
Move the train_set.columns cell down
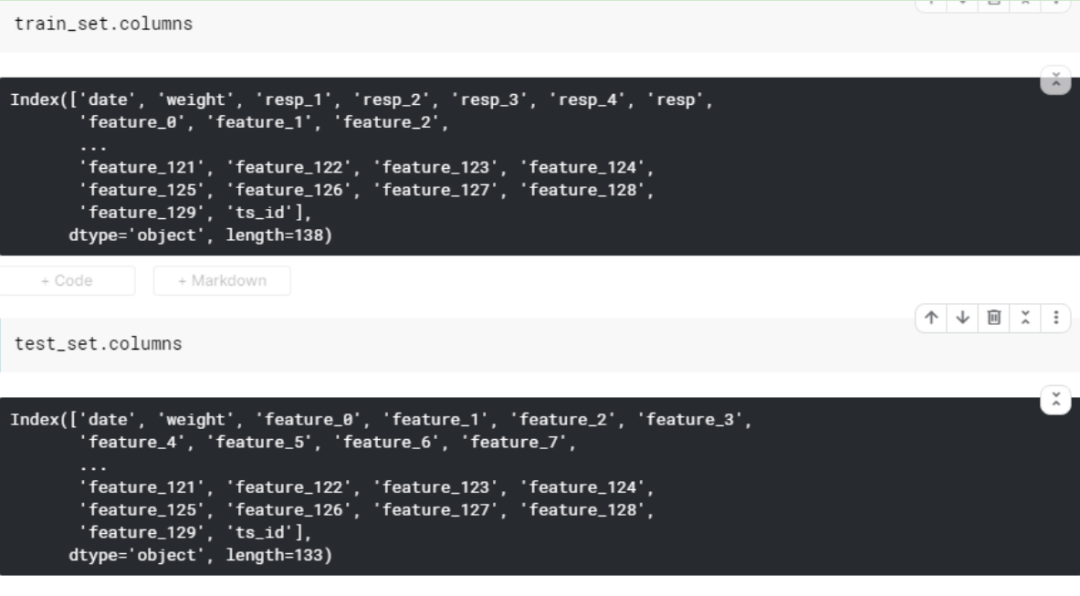point(963,3)
